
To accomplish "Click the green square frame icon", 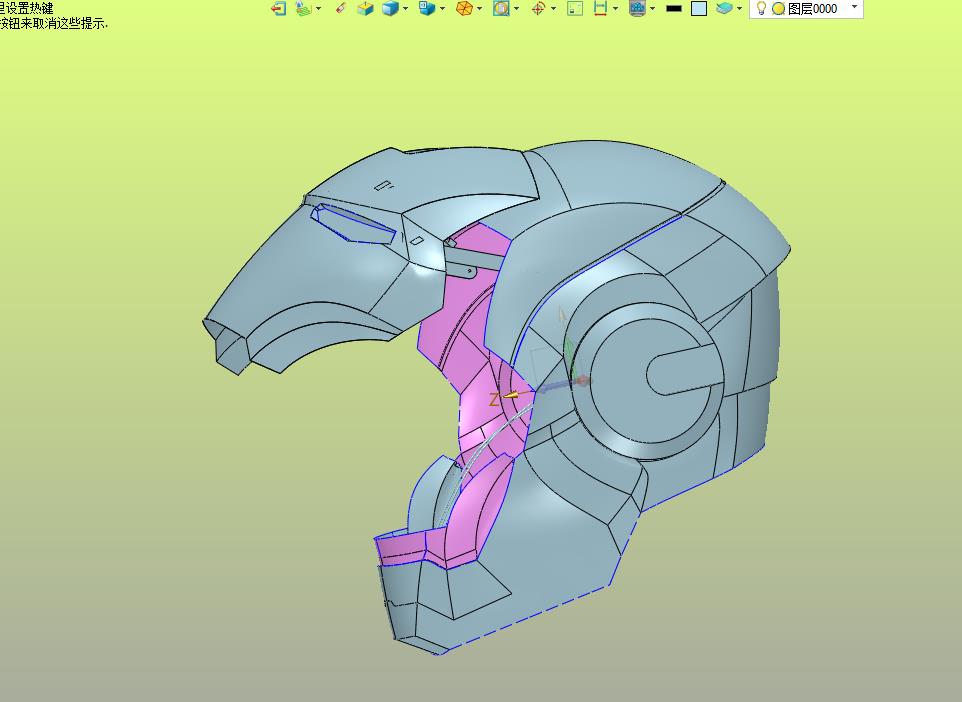I will click(x=575, y=9).
